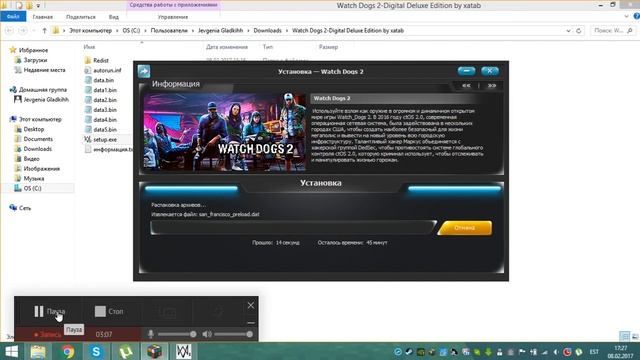The image size is (640, 360).
Task: Expand the Explorer ribbon with the chevron
Action: tap(627, 17)
